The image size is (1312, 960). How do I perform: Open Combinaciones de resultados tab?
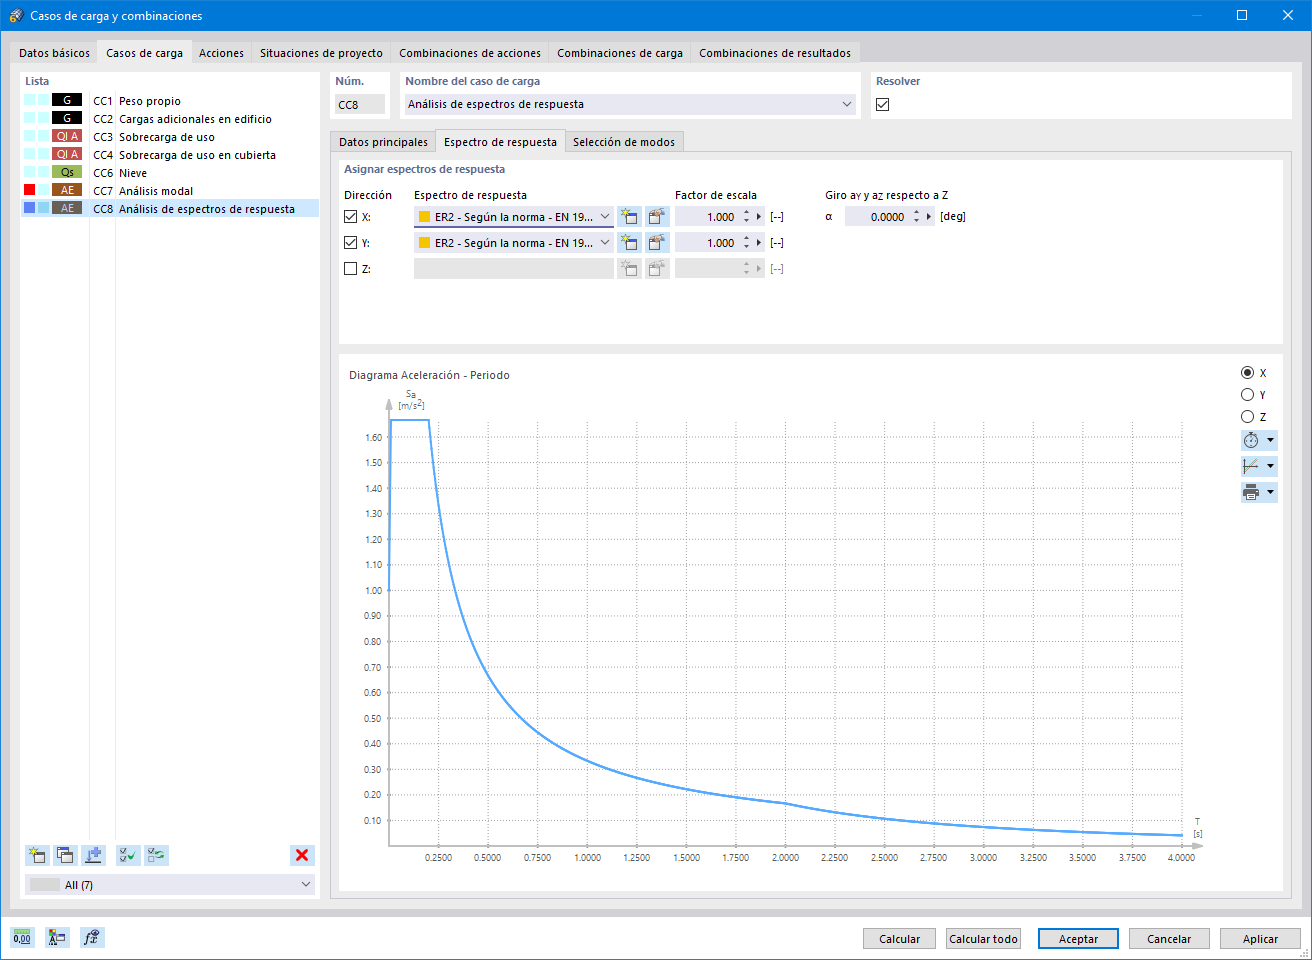tap(775, 53)
